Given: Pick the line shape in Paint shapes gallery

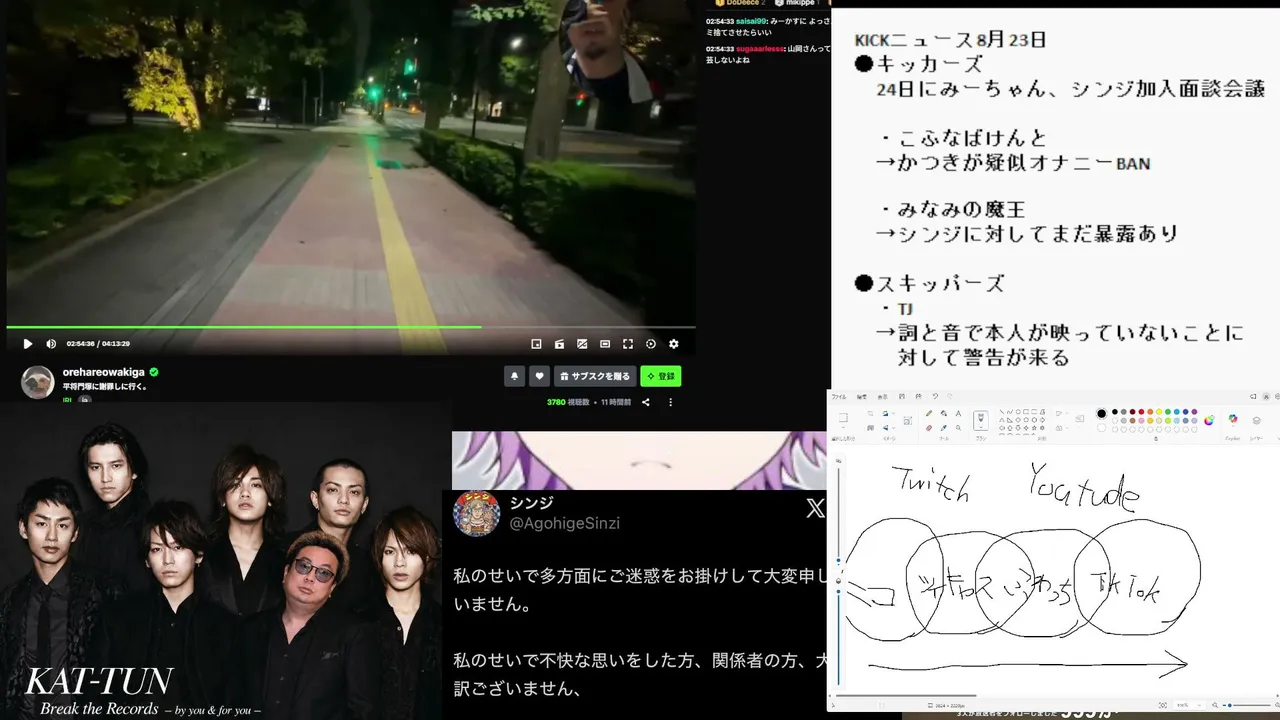Looking at the screenshot, I should [x=1002, y=412].
